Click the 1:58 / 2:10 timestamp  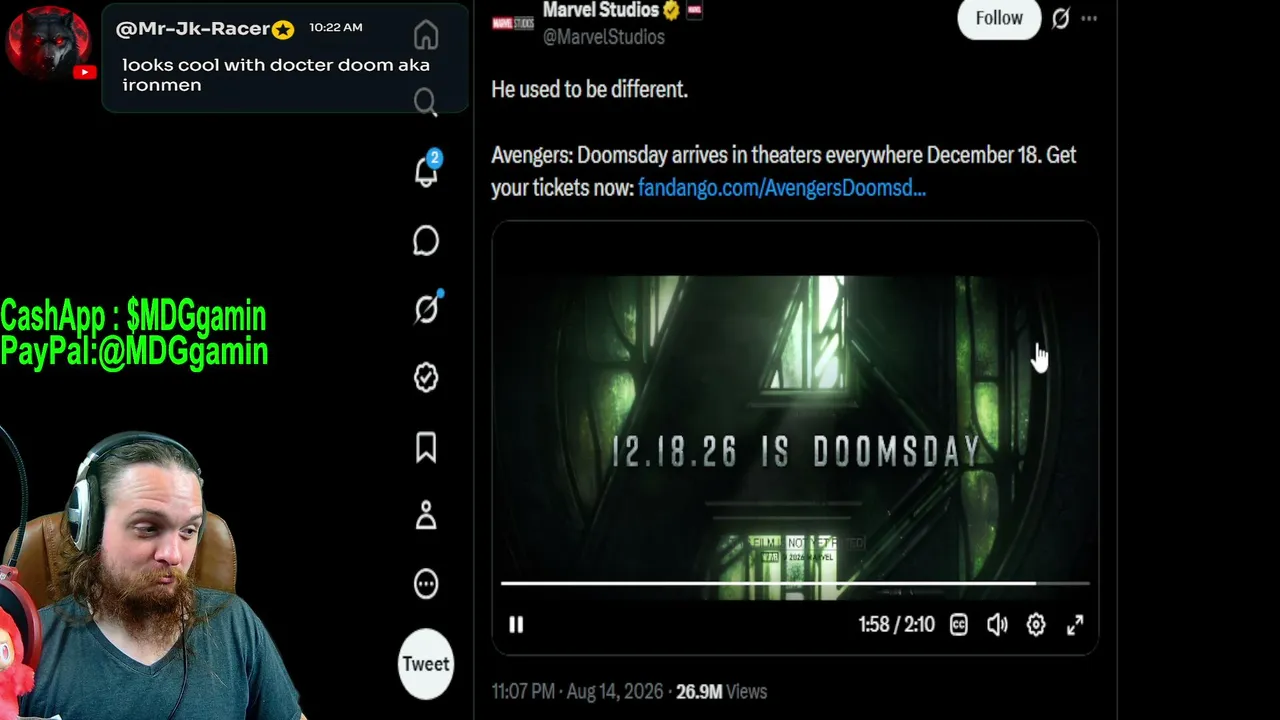point(896,625)
